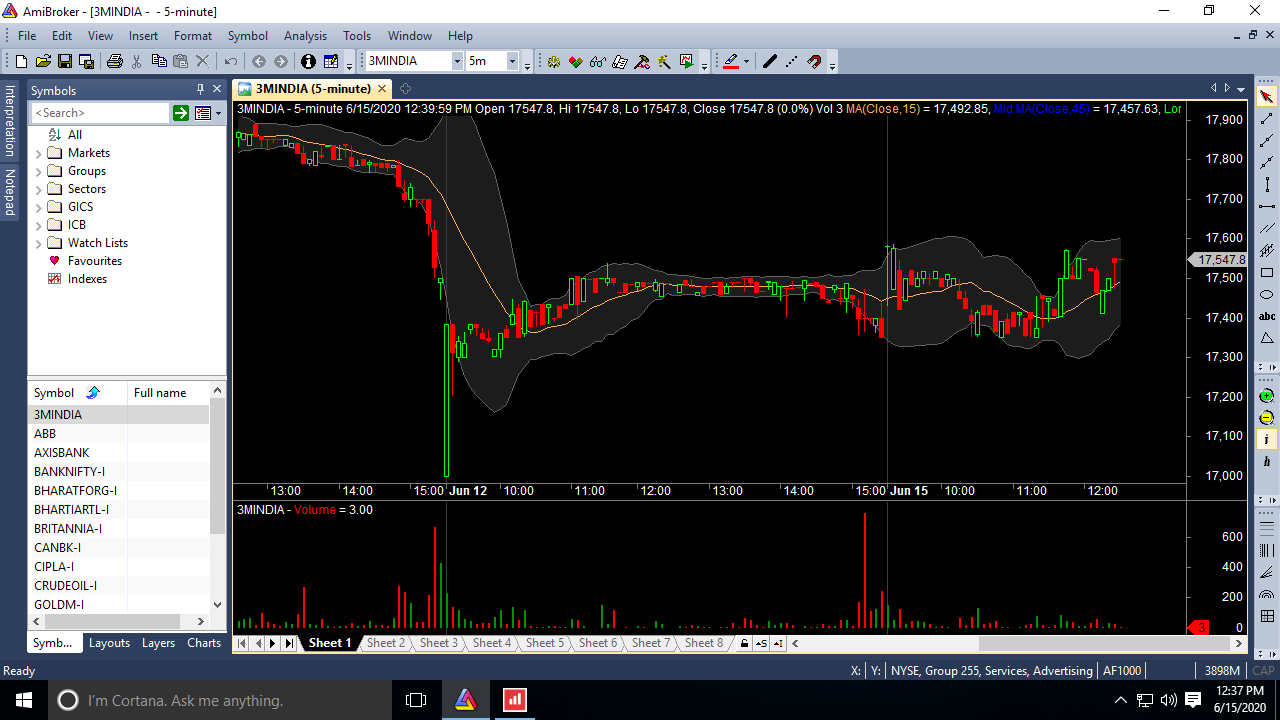Image resolution: width=1280 pixels, height=720 pixels.
Task: Switch to Sheet 3 tab
Action: point(438,643)
